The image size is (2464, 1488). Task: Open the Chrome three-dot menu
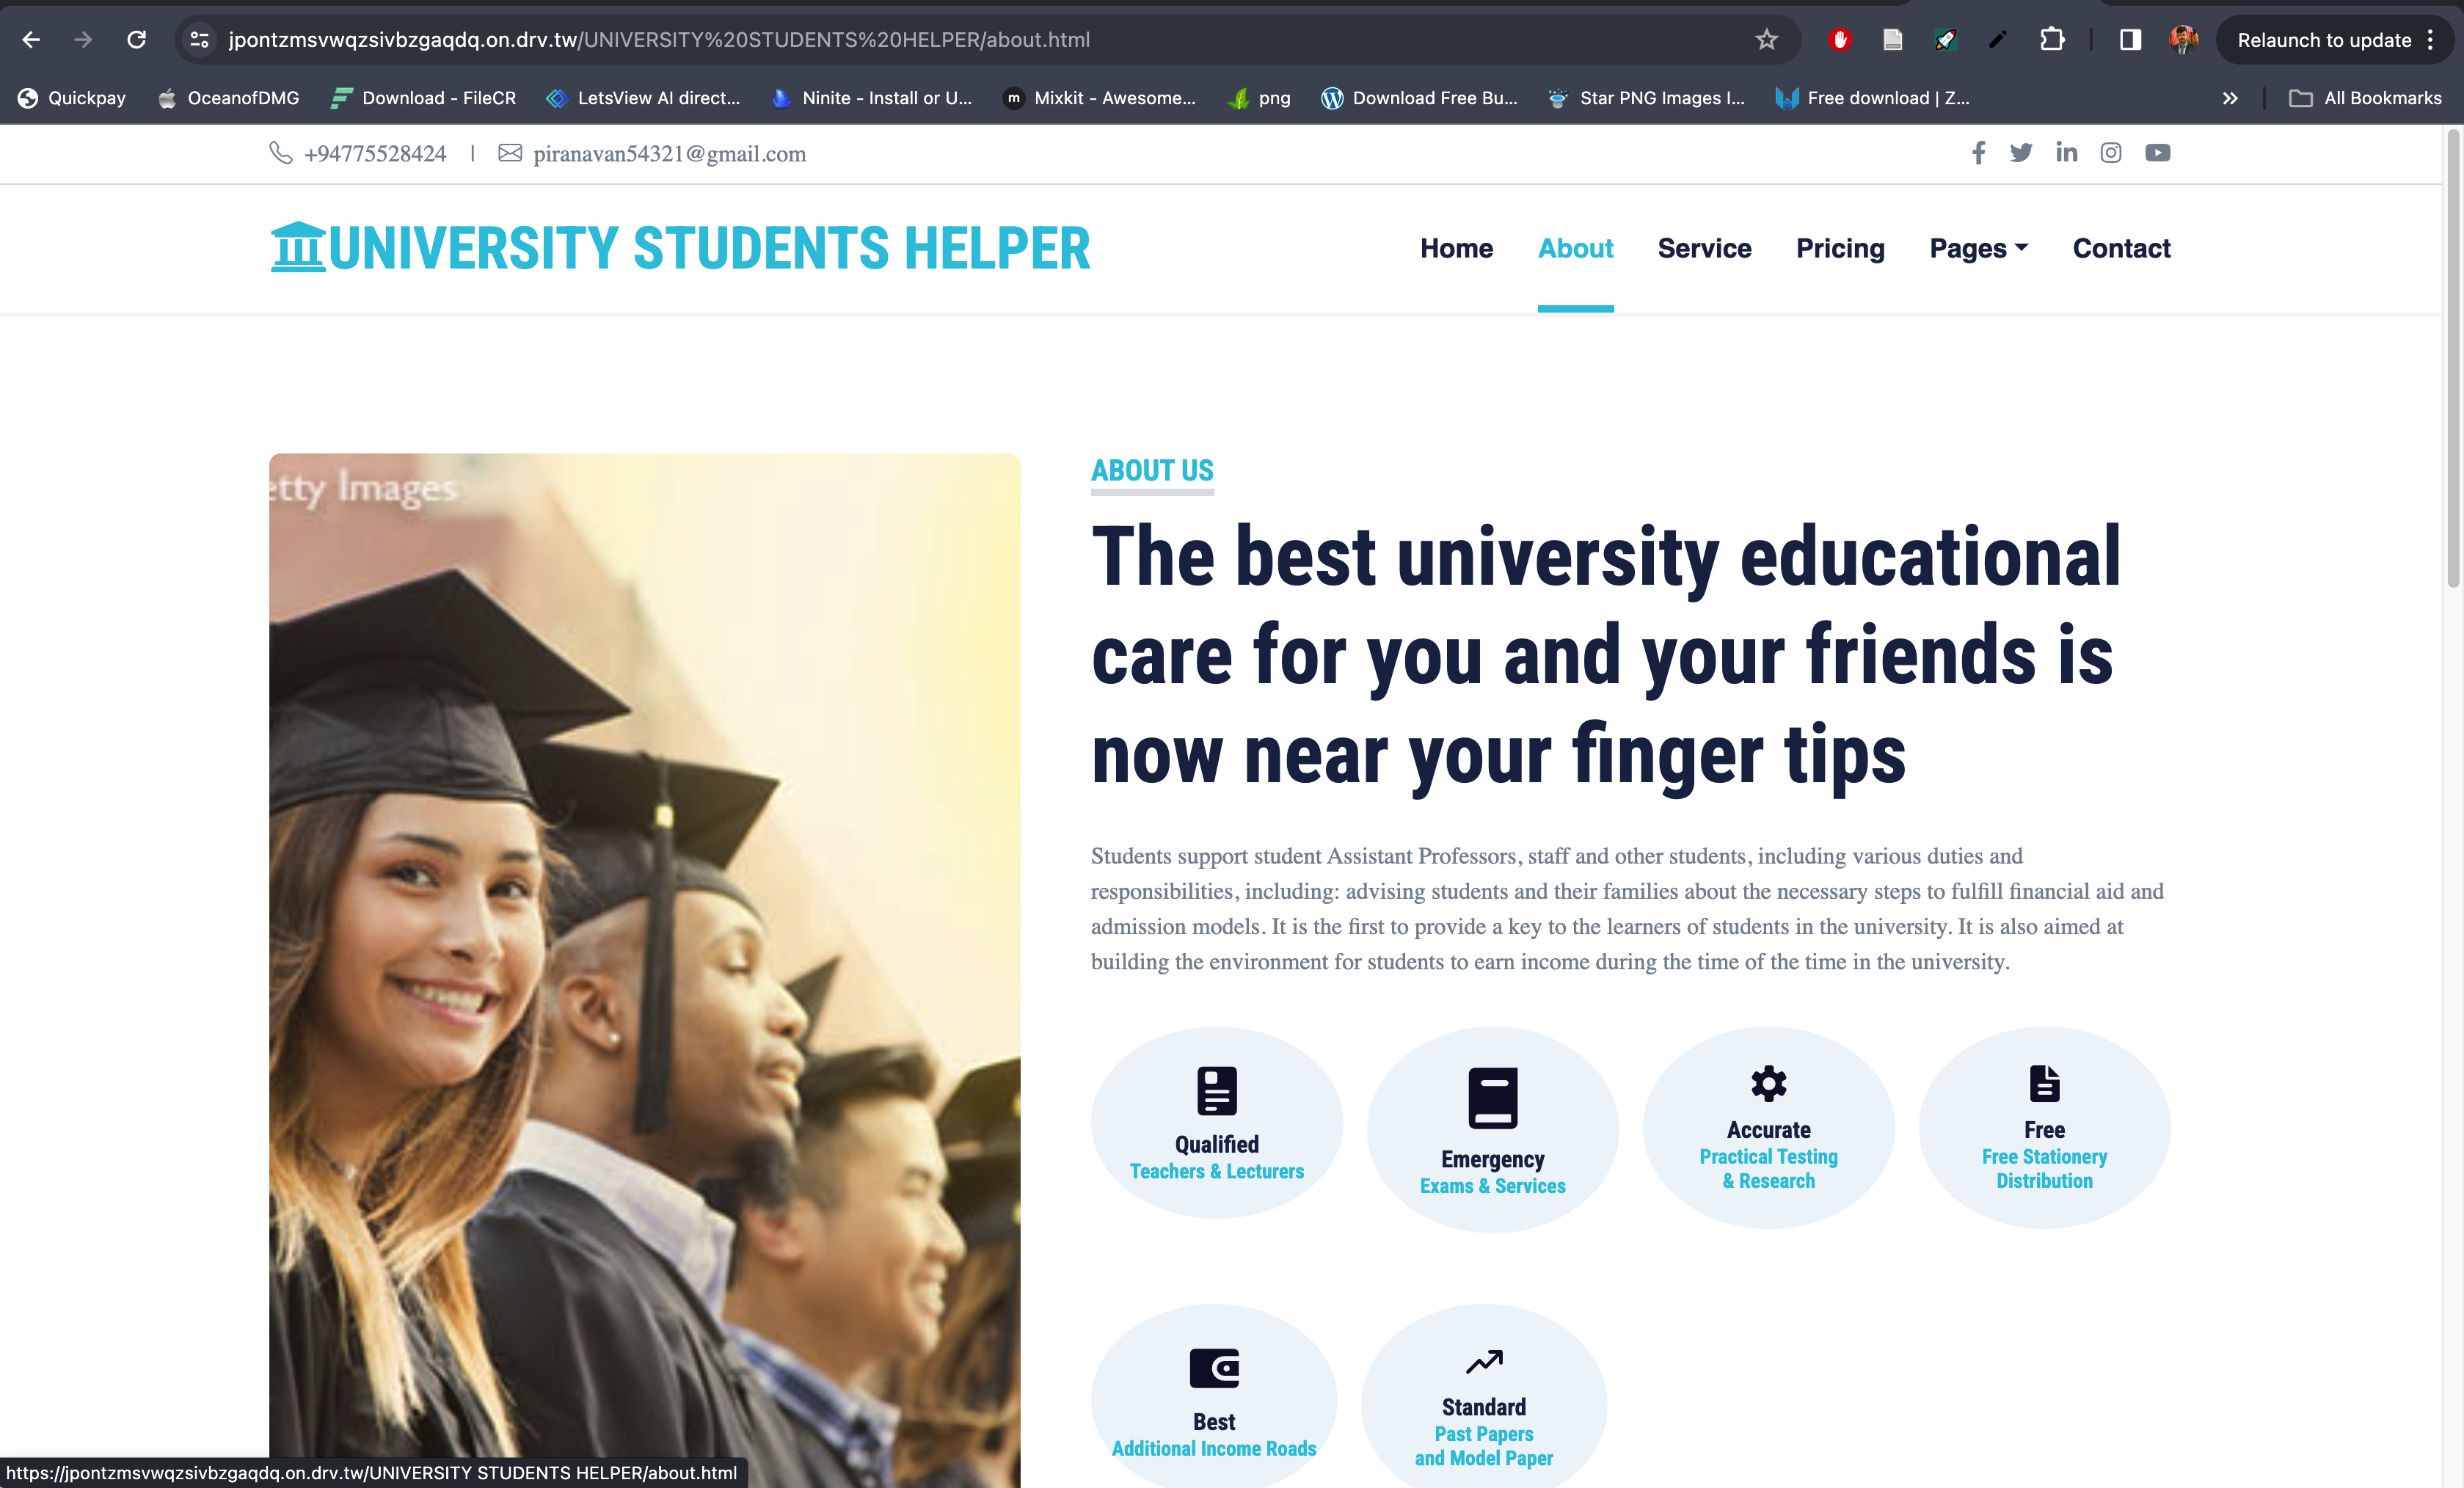coord(2431,40)
